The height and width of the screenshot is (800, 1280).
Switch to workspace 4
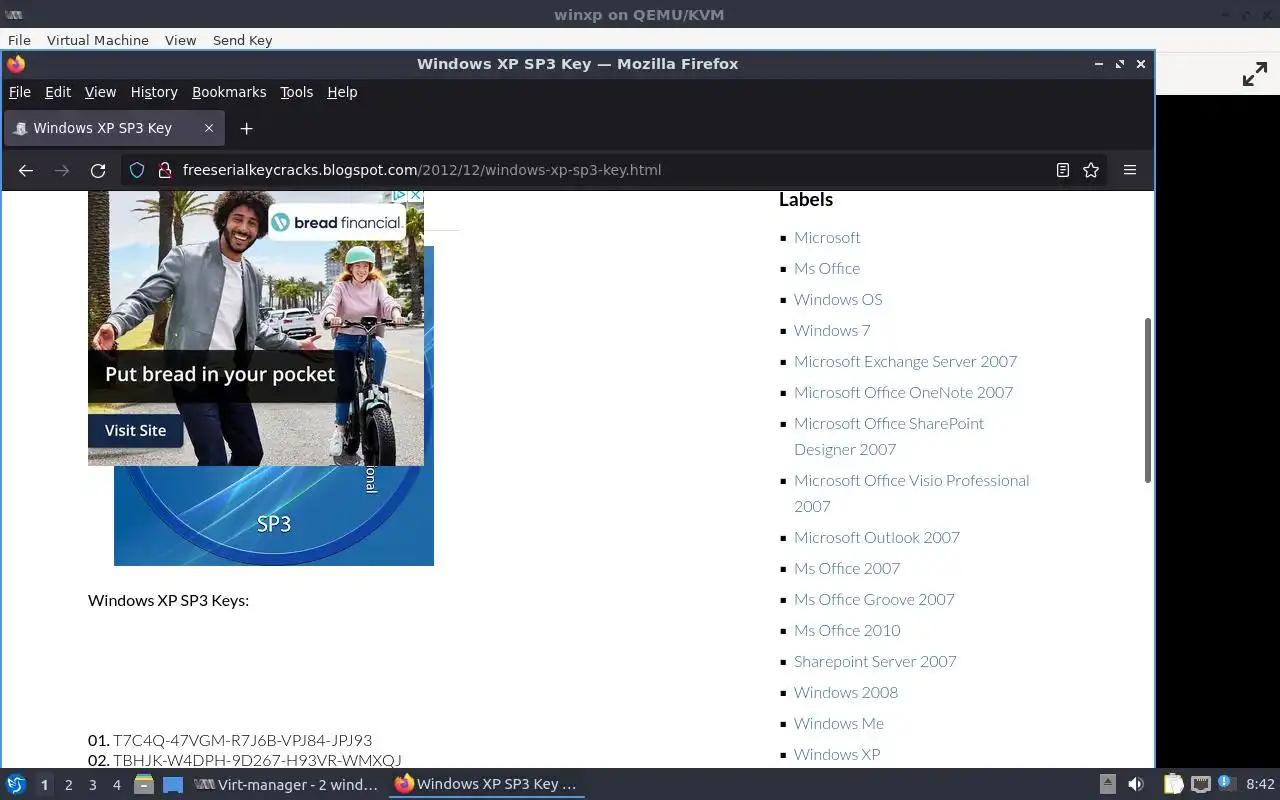(117, 785)
